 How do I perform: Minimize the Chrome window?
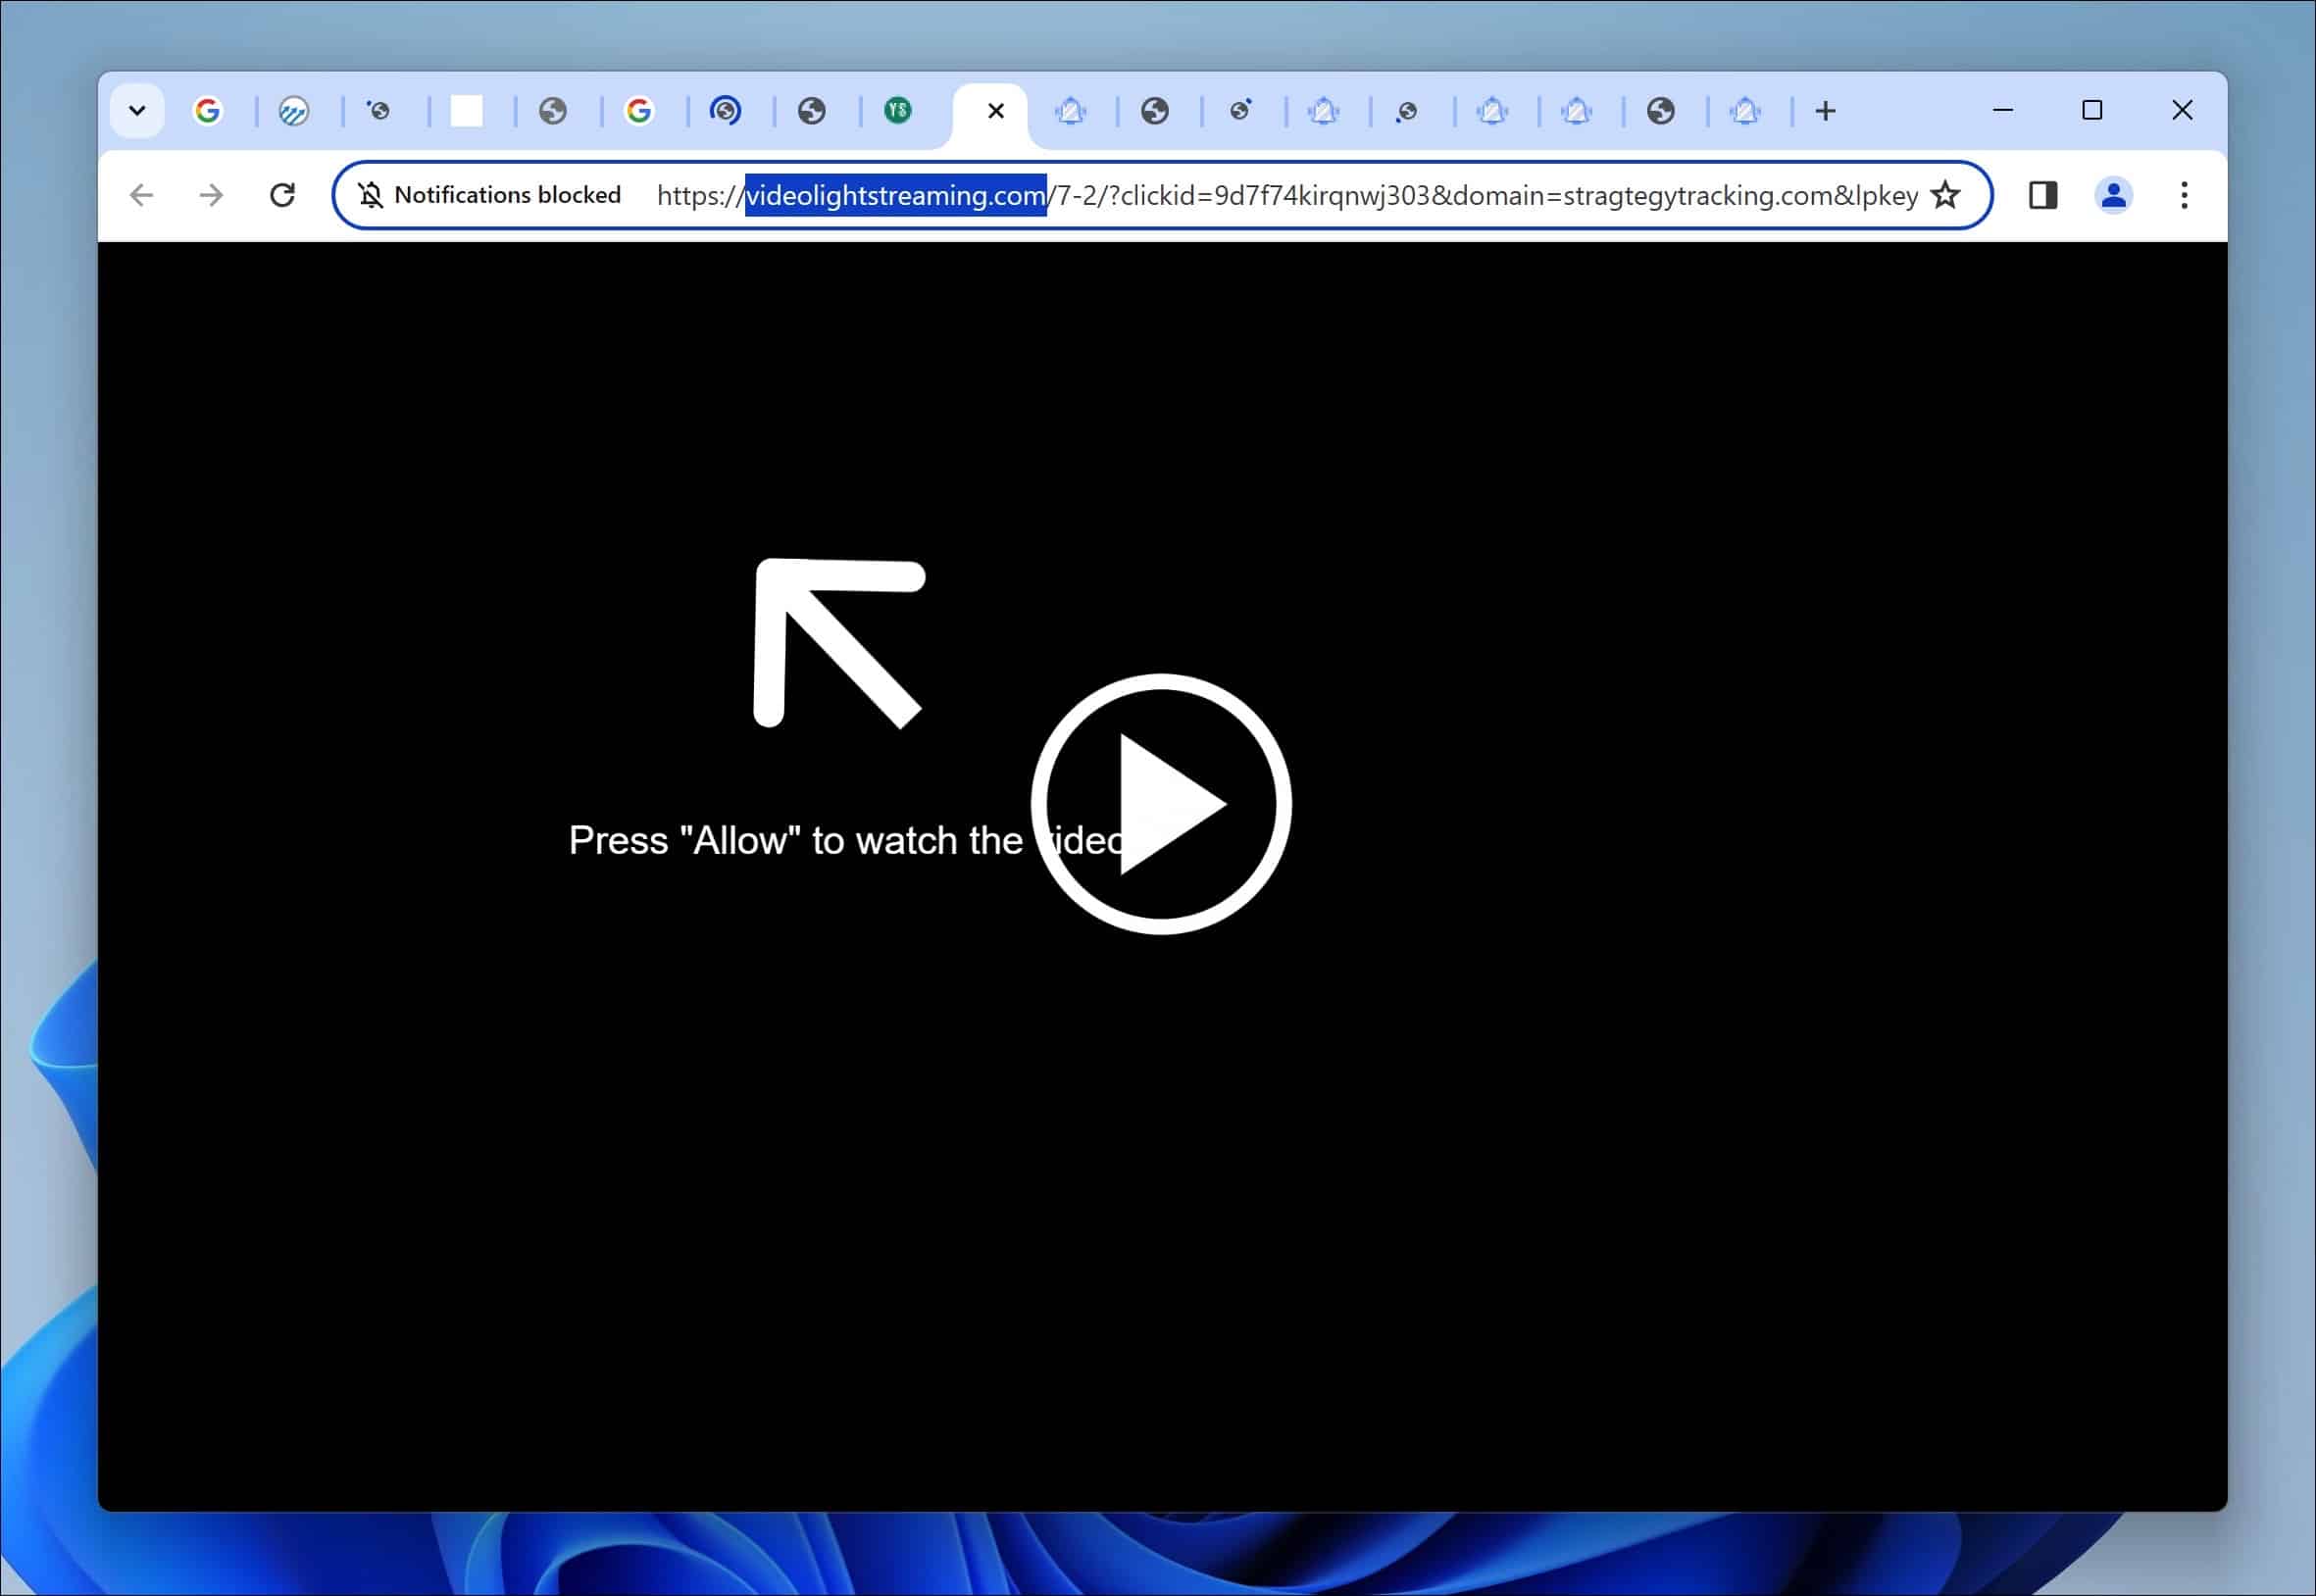click(2002, 110)
